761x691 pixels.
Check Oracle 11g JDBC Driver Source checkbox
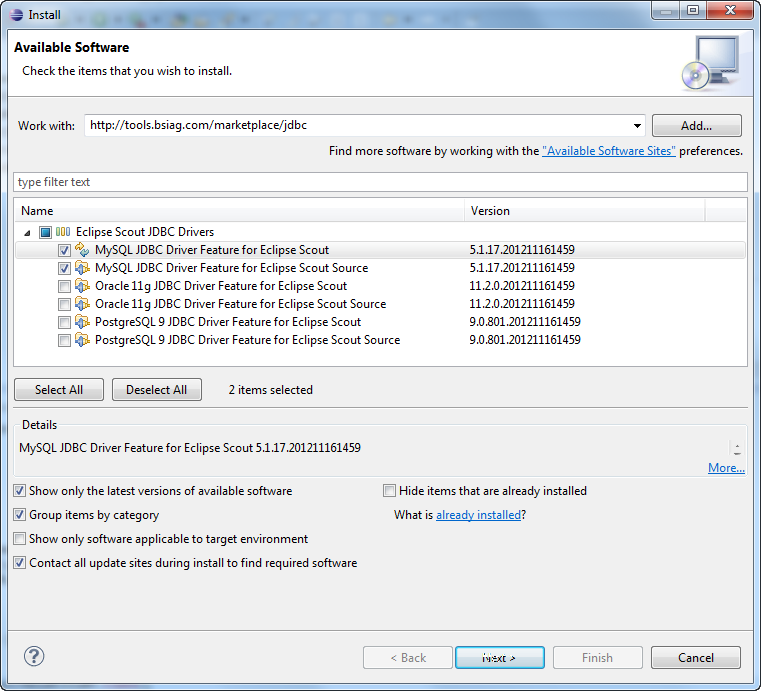point(64,304)
